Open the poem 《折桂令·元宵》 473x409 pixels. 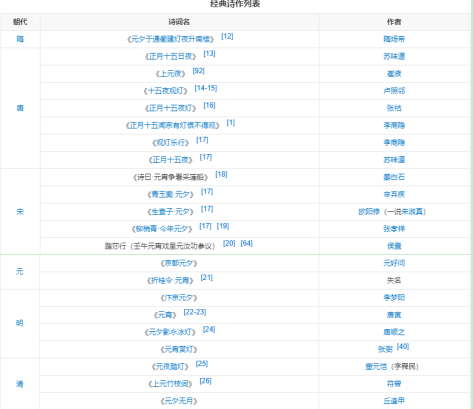170,280
